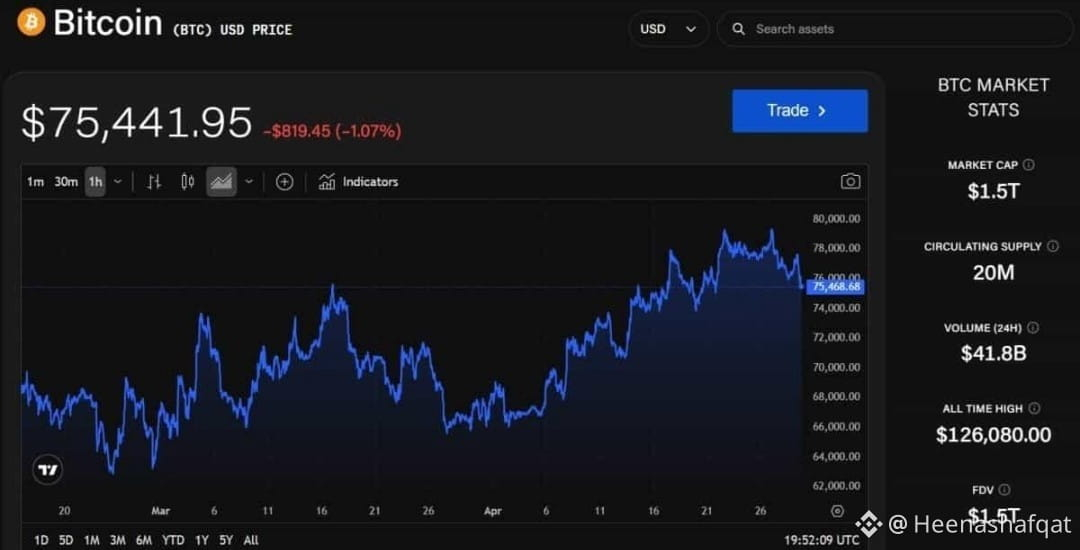Select the 30m interval

[66, 182]
